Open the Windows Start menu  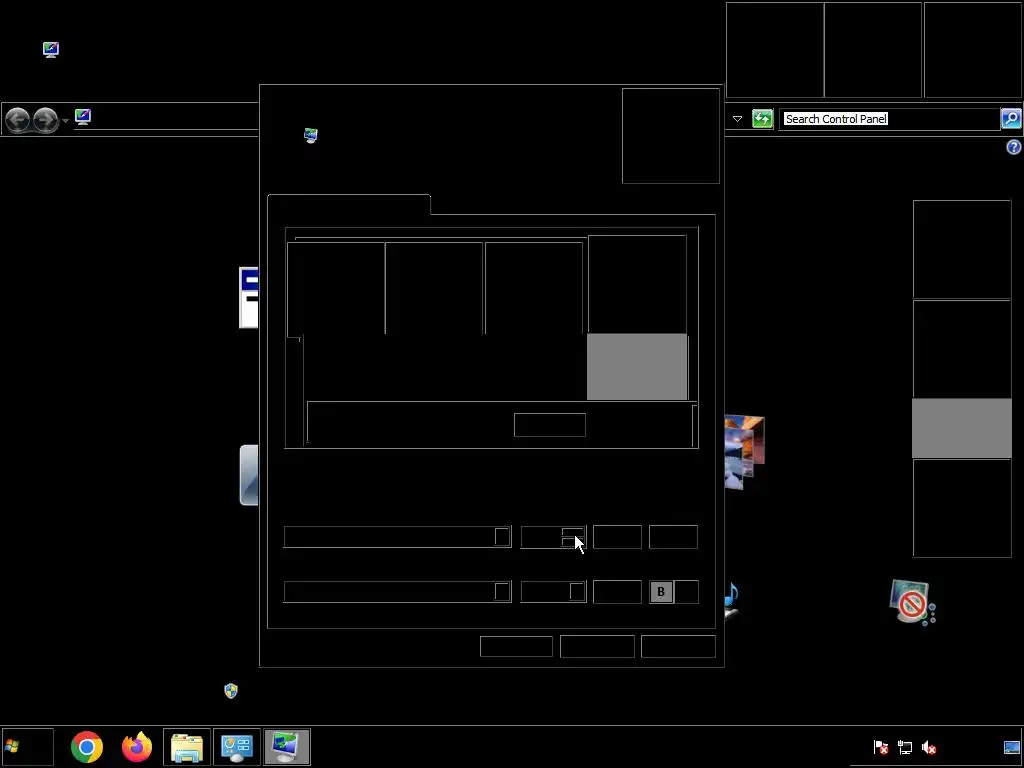(x=27, y=746)
